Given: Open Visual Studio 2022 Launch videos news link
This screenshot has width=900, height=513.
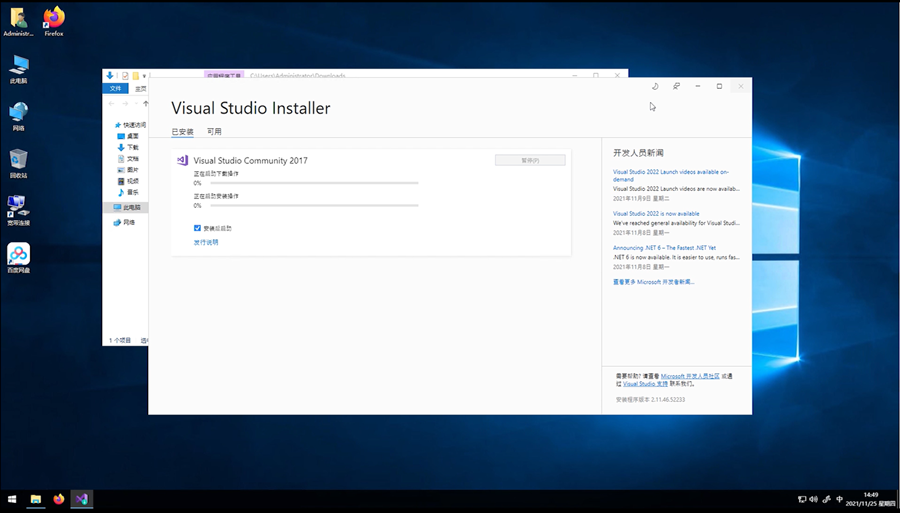Looking at the screenshot, I should pyautogui.click(x=670, y=175).
